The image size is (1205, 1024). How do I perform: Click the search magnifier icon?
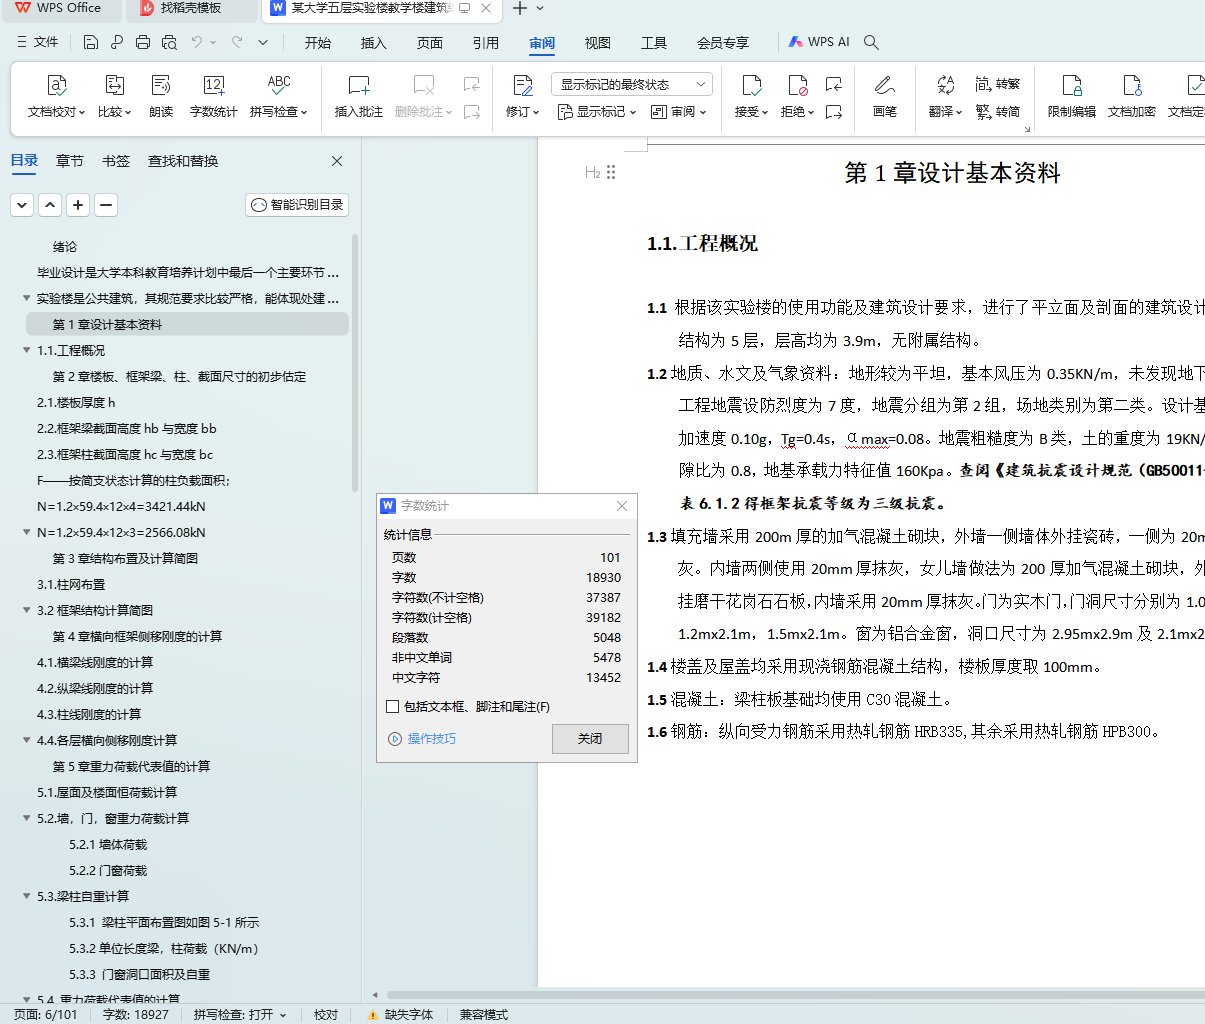pyautogui.click(x=871, y=42)
